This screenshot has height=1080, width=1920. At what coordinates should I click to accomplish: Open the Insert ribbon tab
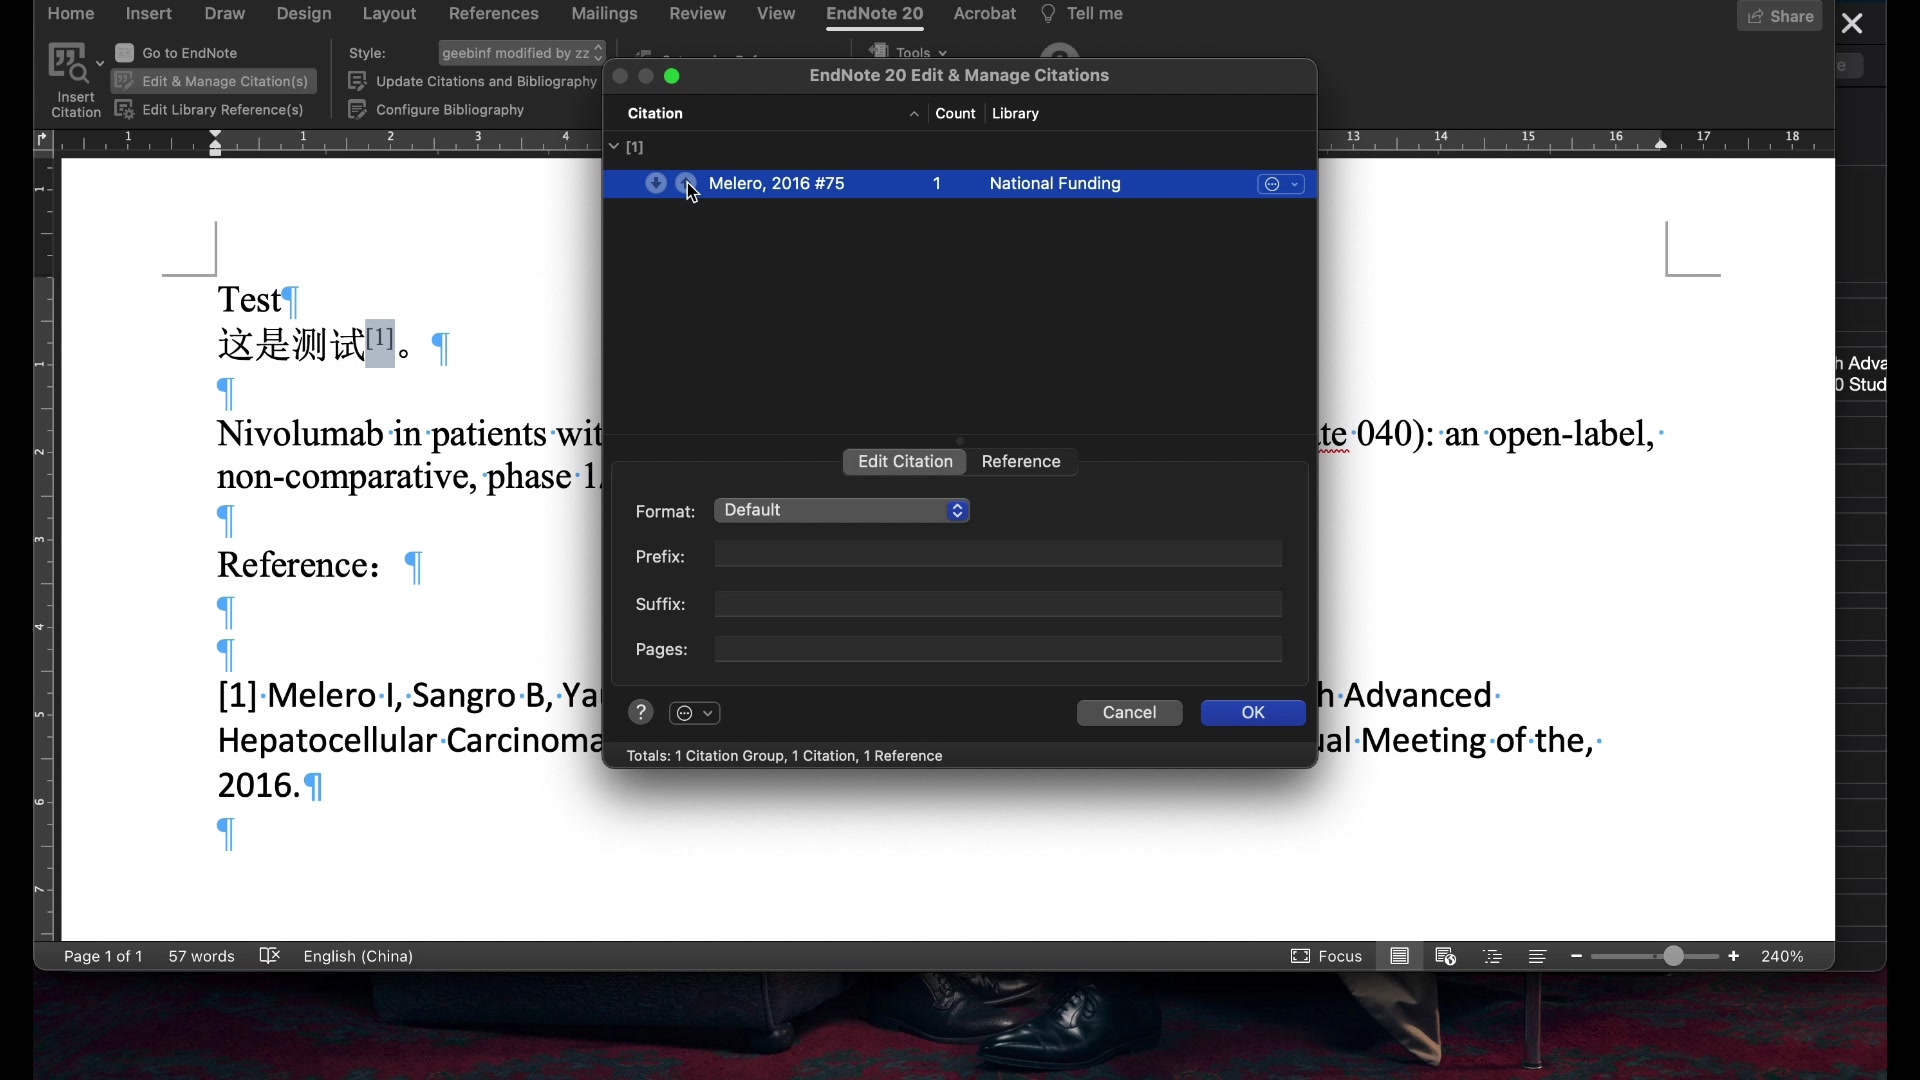[x=149, y=14]
